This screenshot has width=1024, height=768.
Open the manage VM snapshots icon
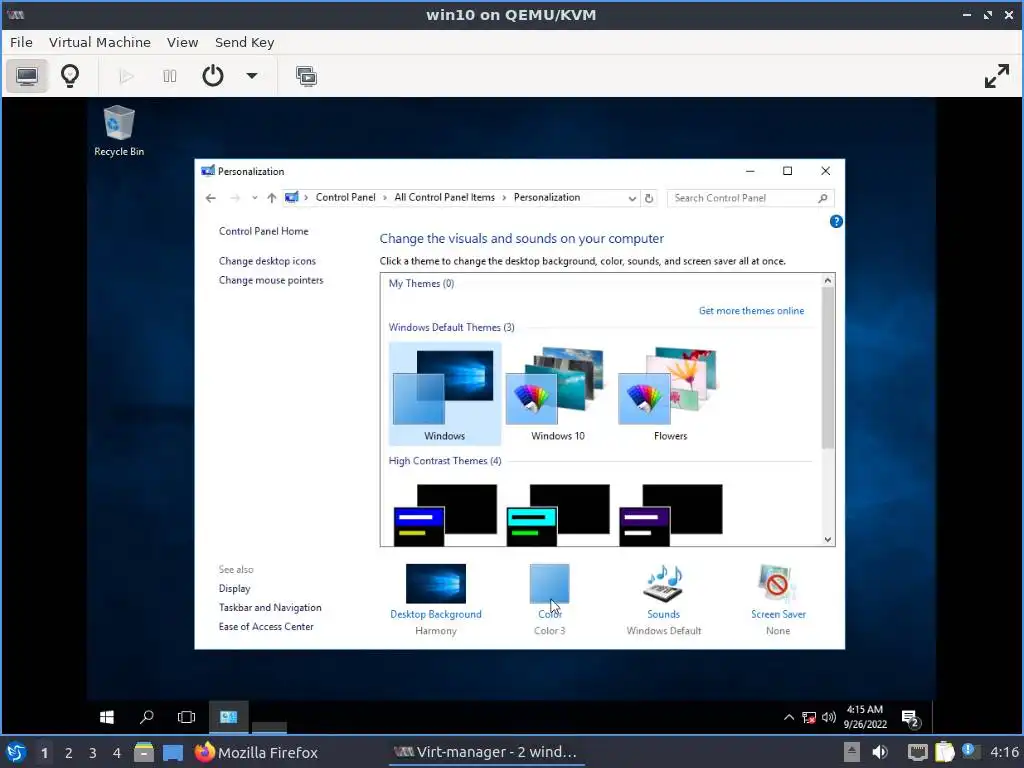(306, 76)
